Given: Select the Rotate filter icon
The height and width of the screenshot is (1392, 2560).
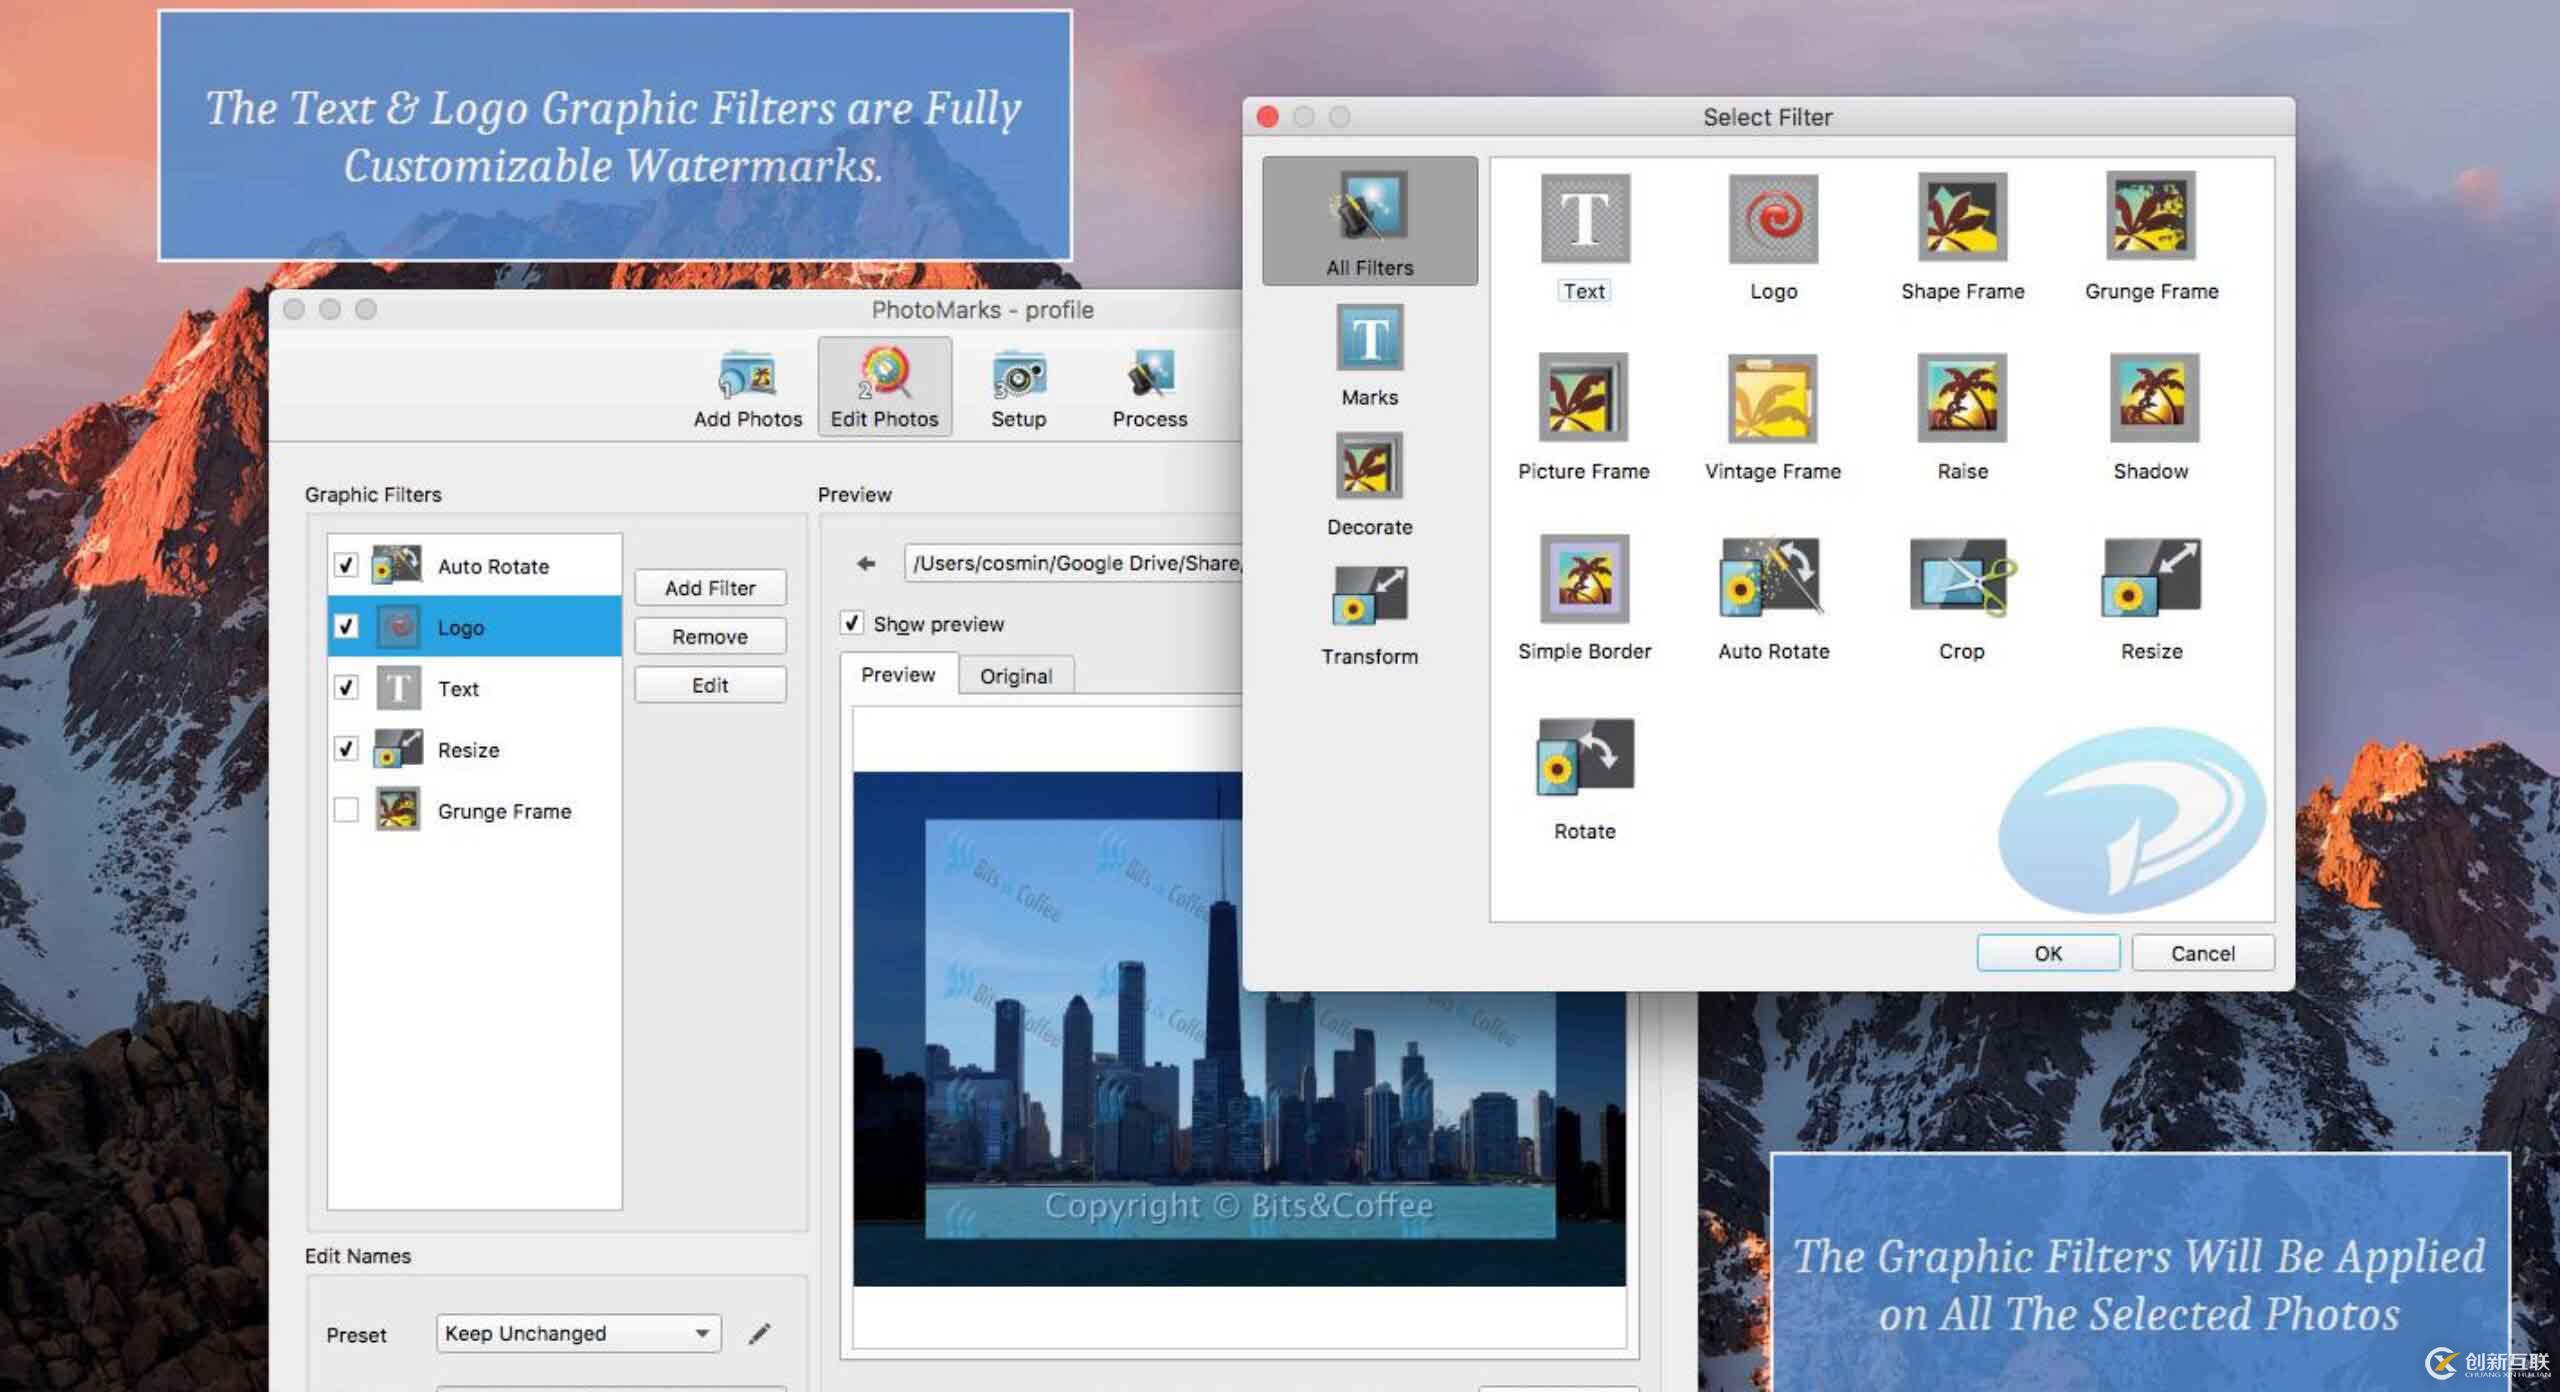Looking at the screenshot, I should coord(1584,758).
